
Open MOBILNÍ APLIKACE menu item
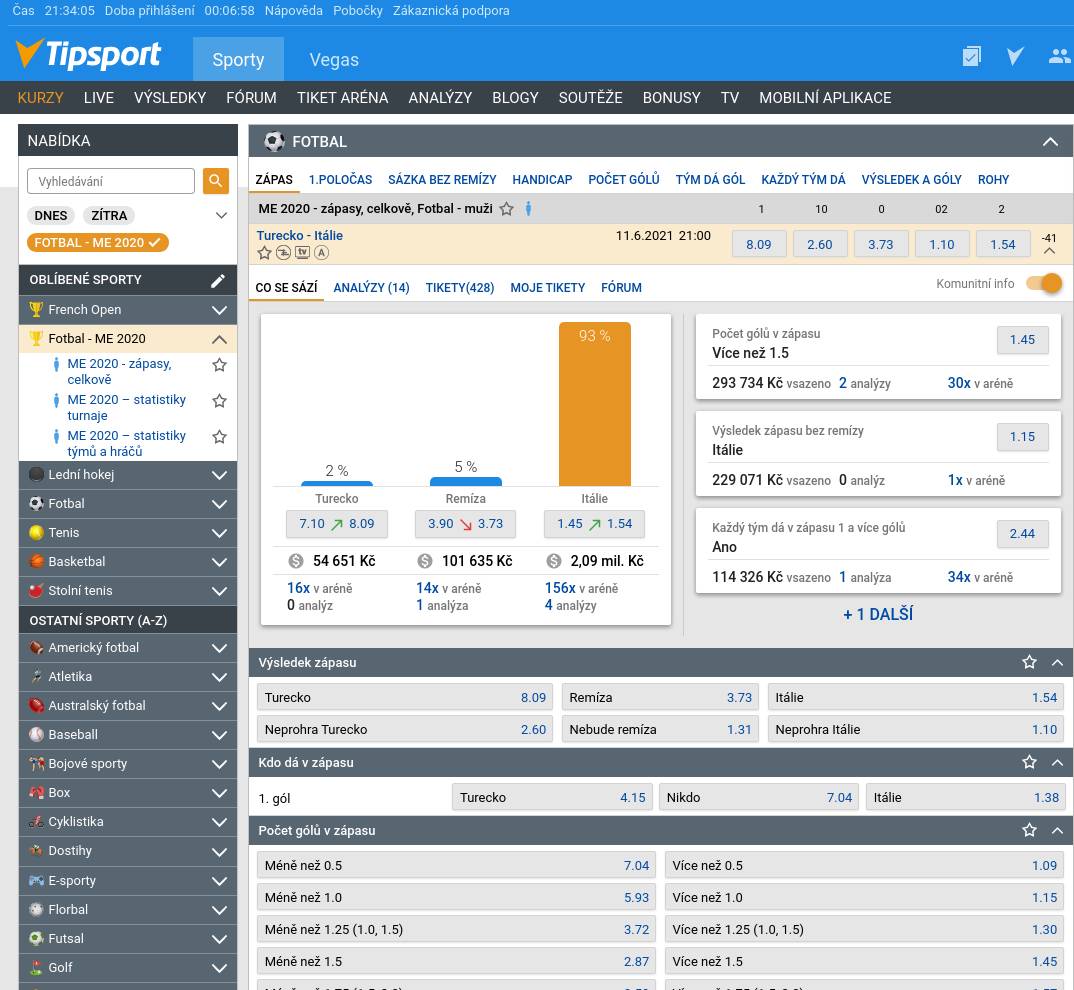825,98
